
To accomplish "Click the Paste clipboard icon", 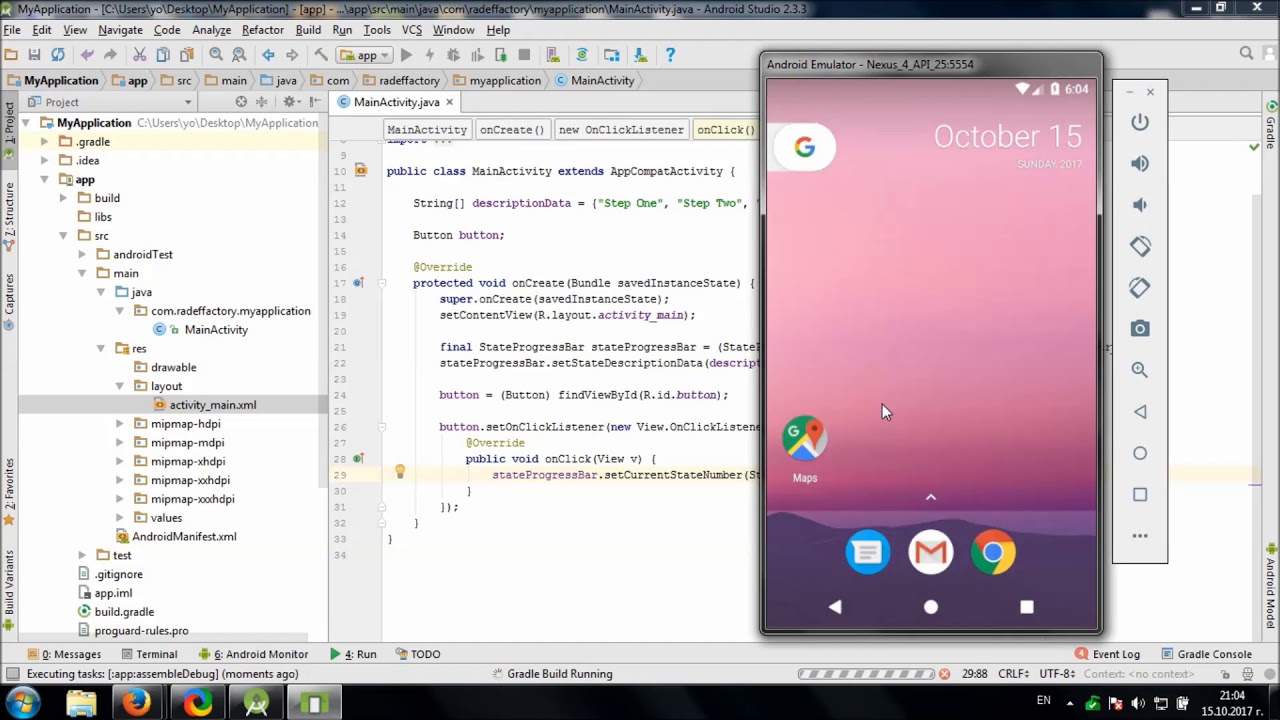I will coord(186,55).
